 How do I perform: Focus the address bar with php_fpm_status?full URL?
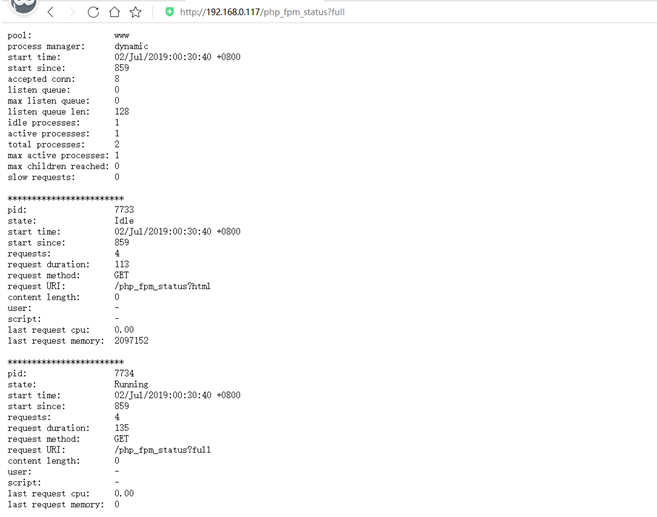[262, 12]
